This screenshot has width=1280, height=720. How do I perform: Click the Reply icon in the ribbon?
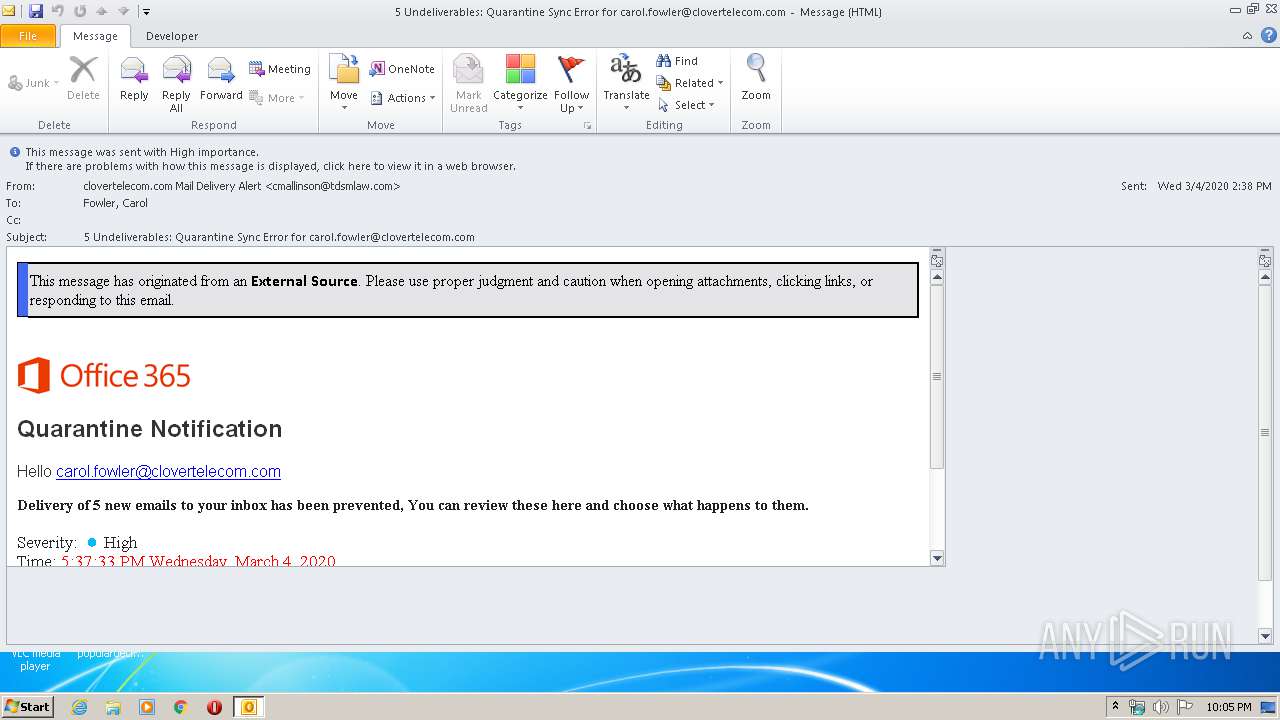pos(134,79)
